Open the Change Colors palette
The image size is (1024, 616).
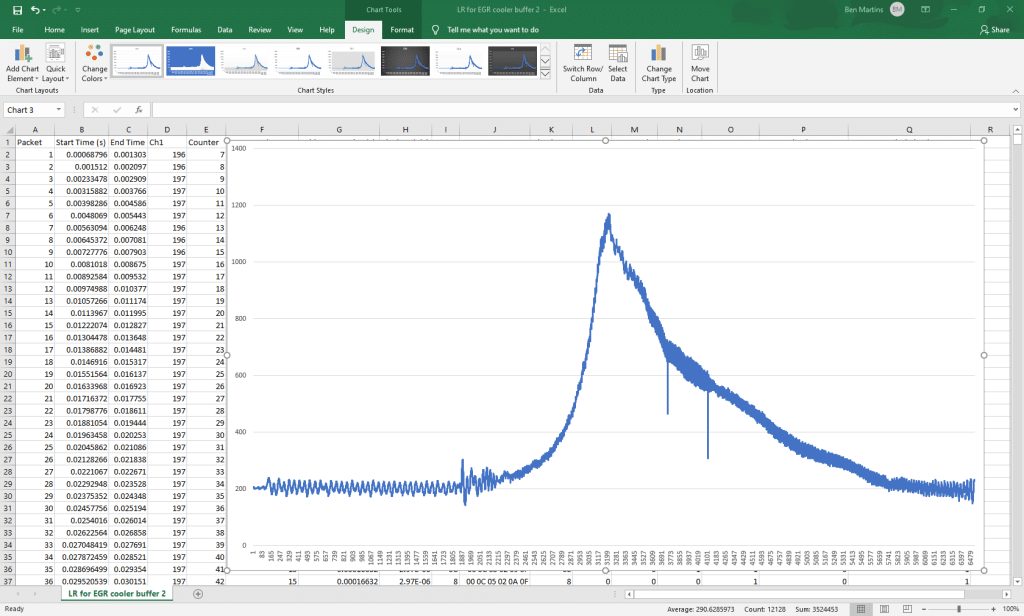94,63
